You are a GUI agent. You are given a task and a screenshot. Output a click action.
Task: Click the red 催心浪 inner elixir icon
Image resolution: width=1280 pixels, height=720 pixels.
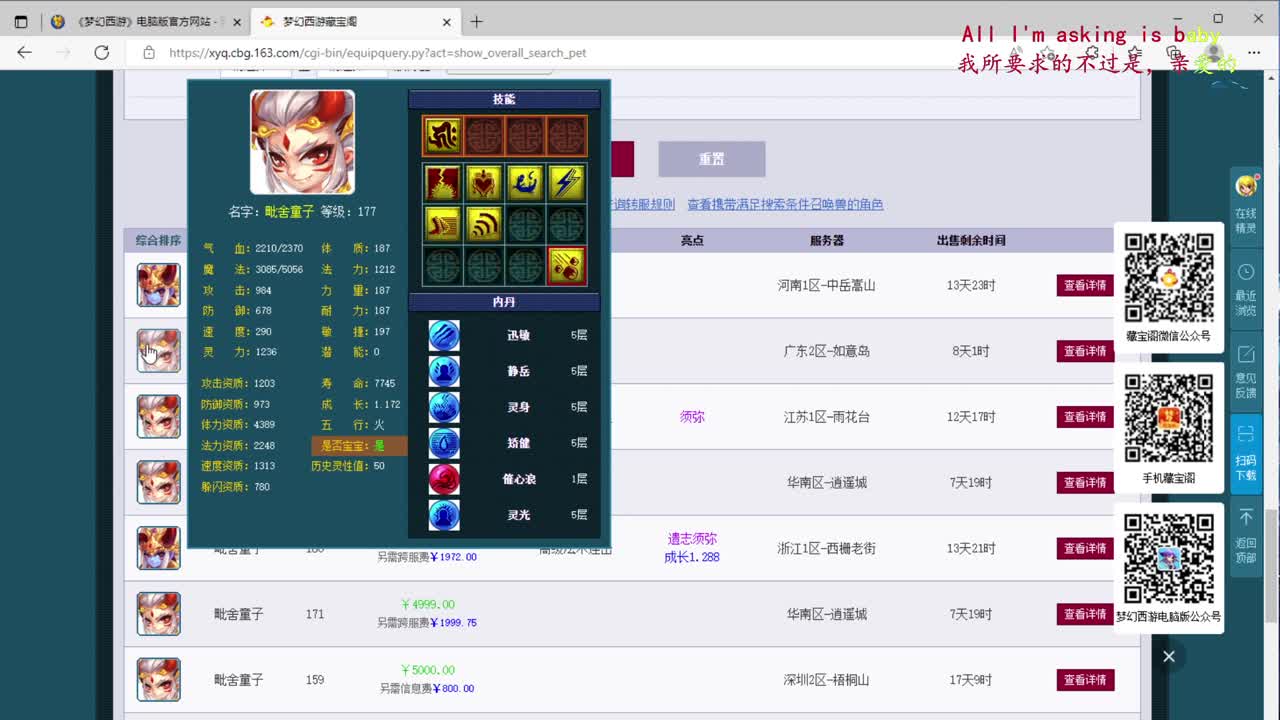(x=444, y=479)
